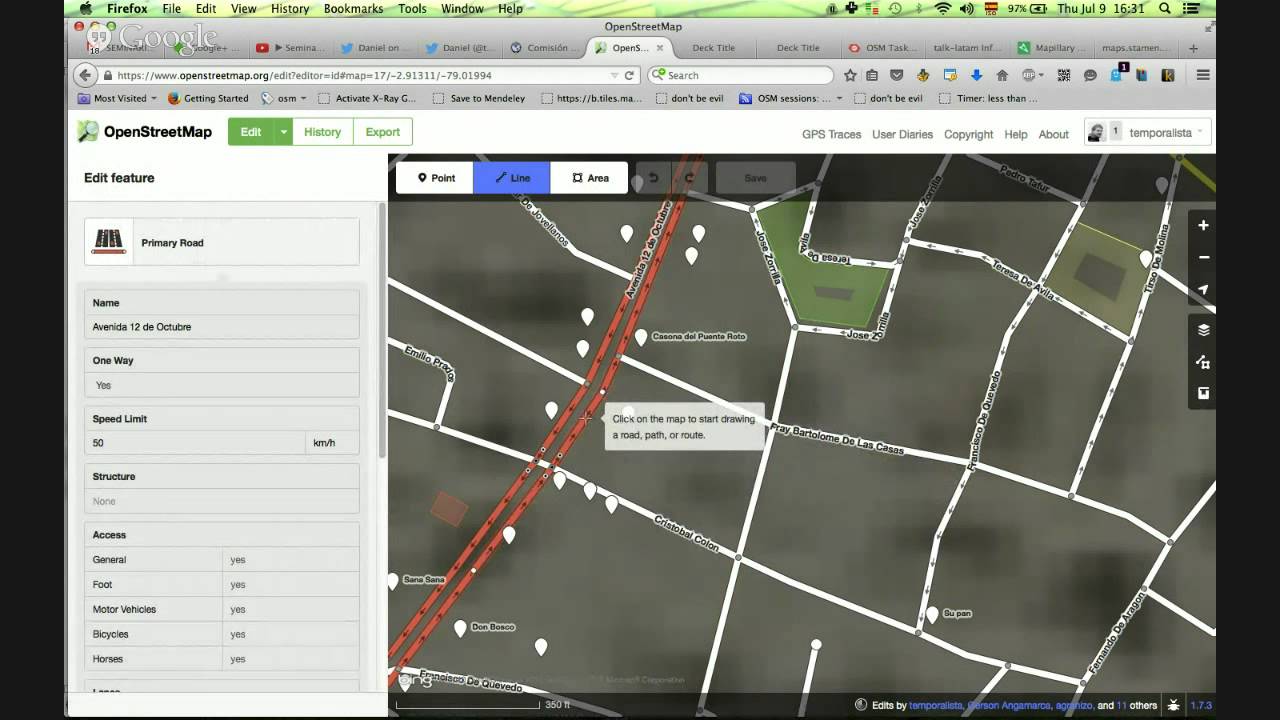The height and width of the screenshot is (720, 1280).
Task: Click the Casona del Puente Roto marker
Action: coord(641,337)
